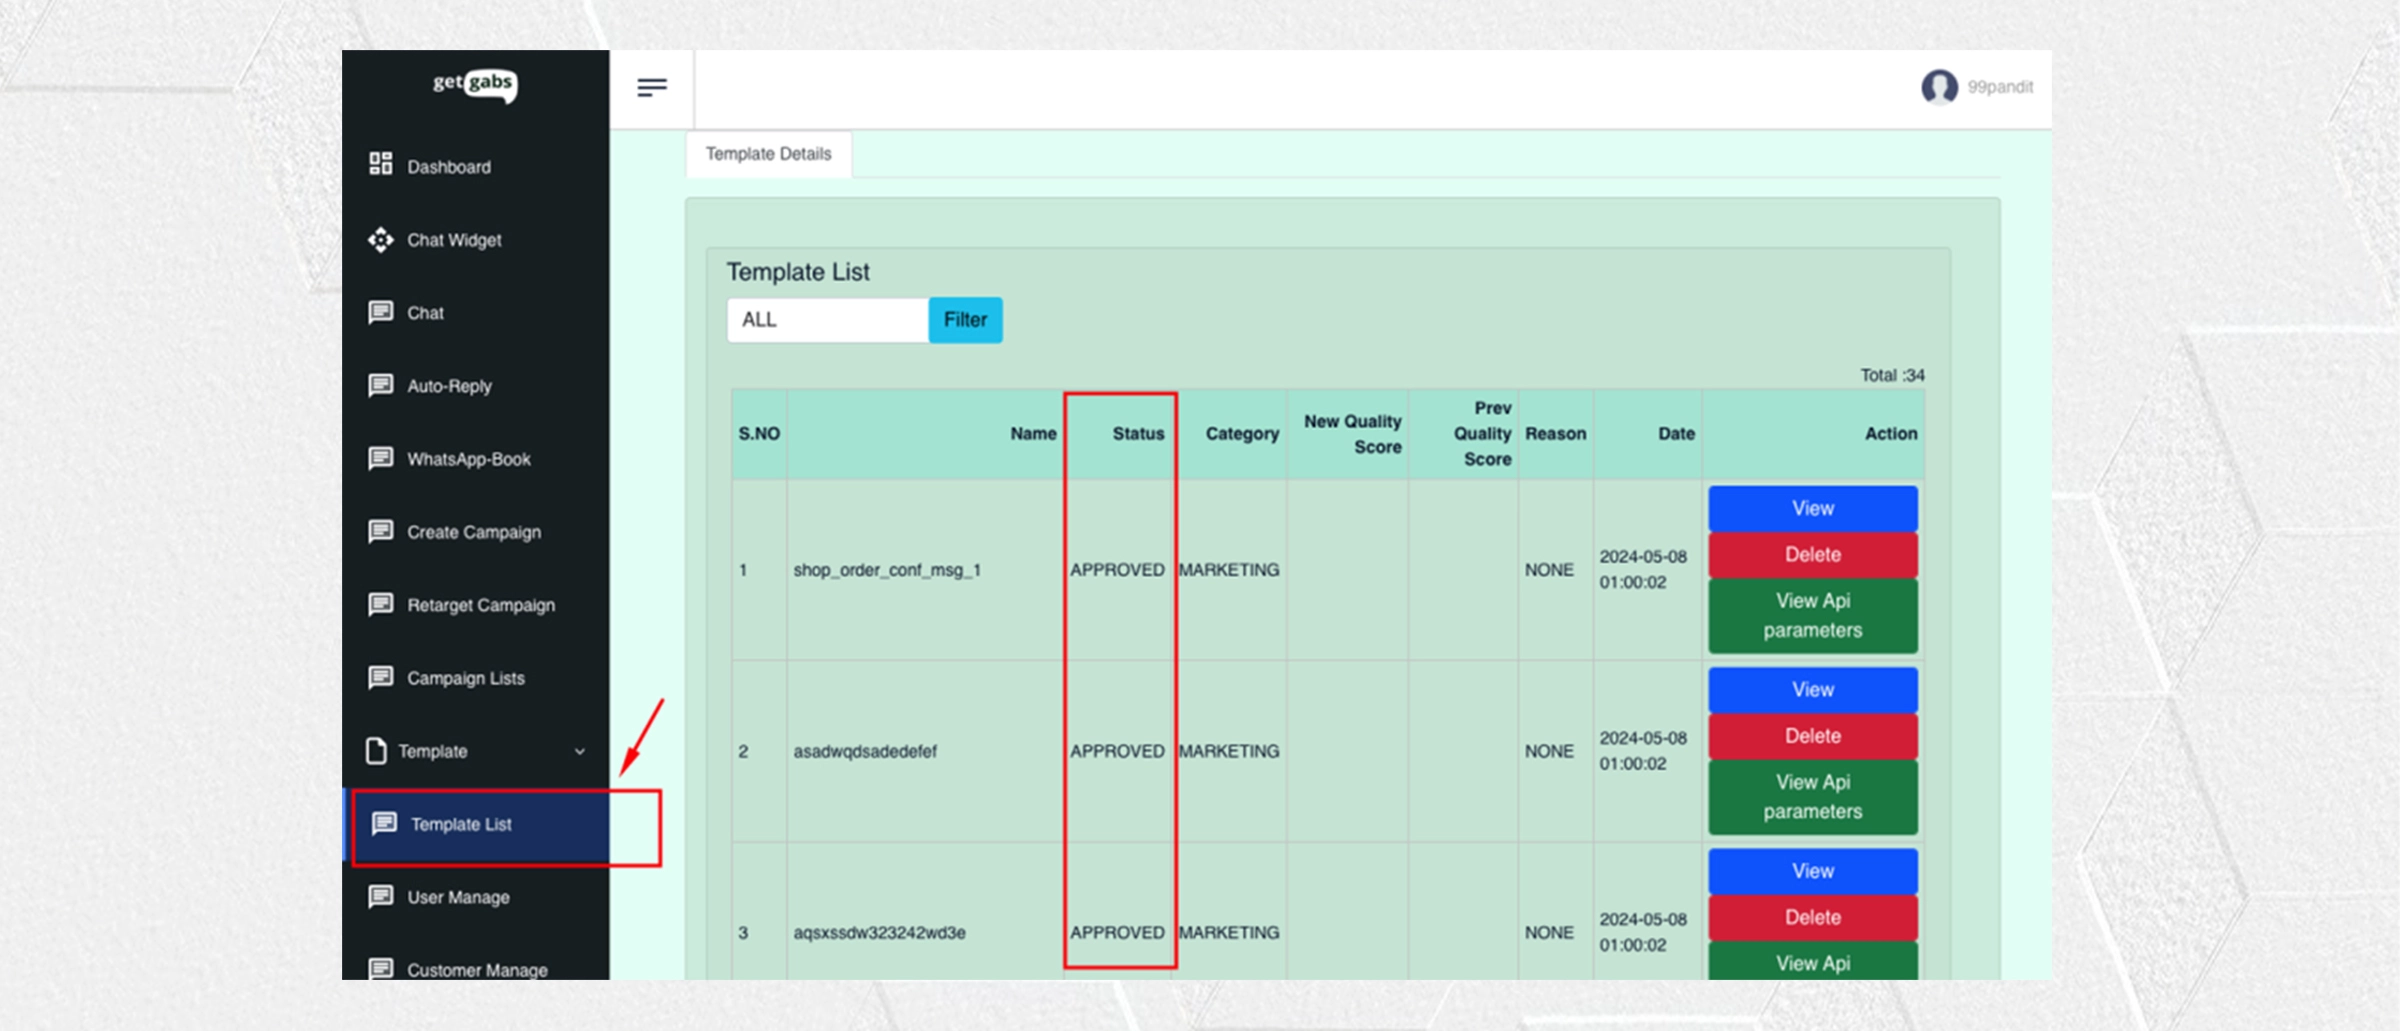This screenshot has width=2400, height=1031.
Task: Go to Campaign Lists menu item
Action: [x=465, y=678]
